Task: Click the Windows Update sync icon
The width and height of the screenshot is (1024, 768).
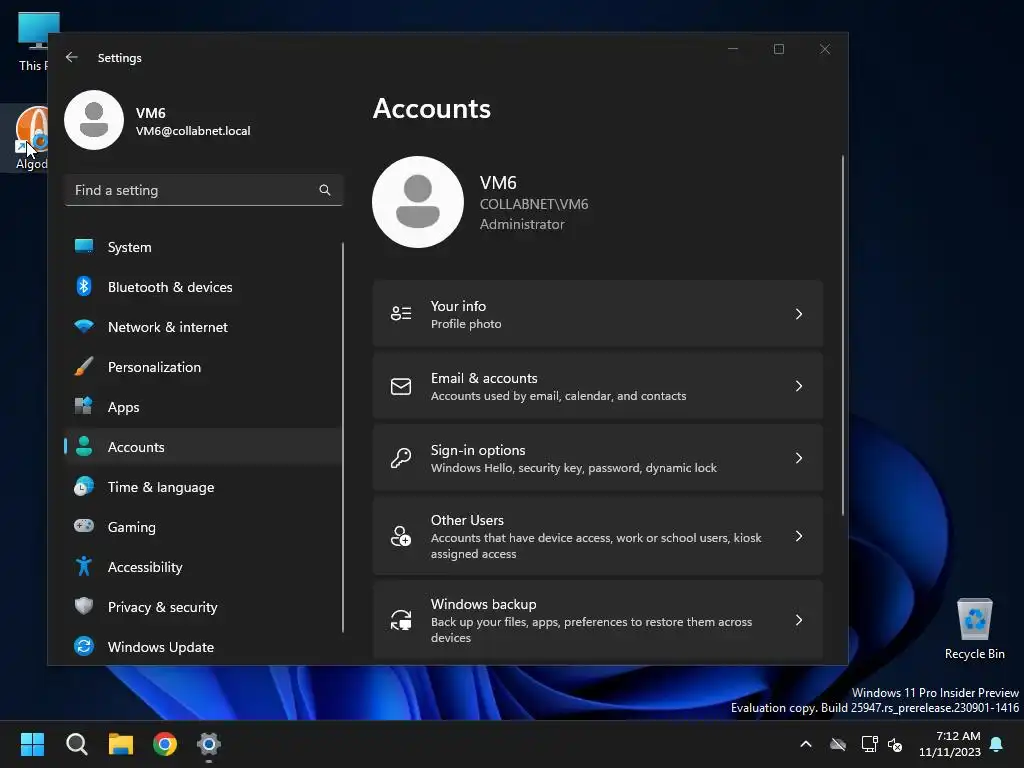Action: (x=84, y=646)
